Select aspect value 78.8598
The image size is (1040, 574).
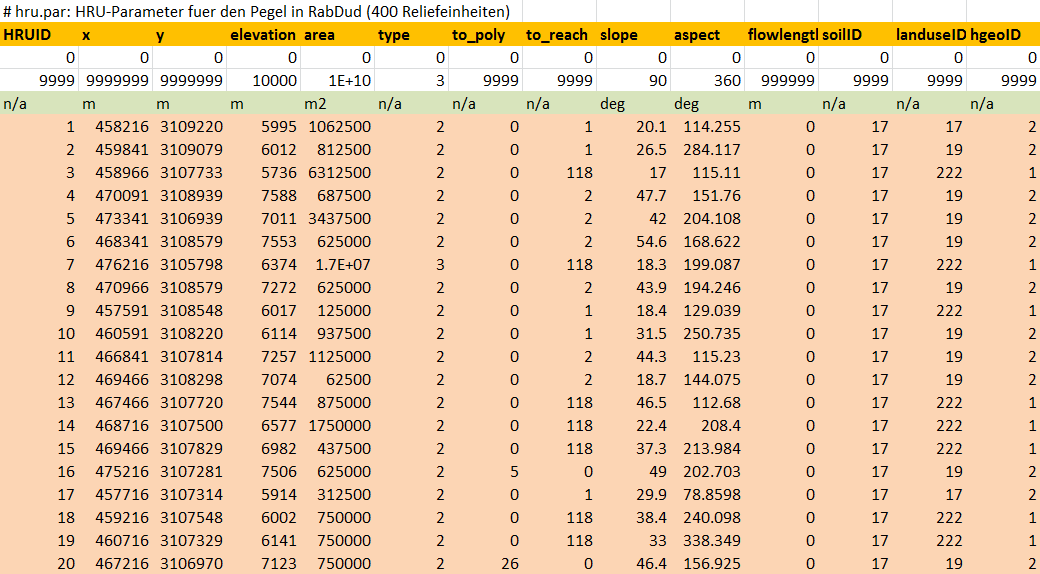pyautogui.click(x=708, y=494)
